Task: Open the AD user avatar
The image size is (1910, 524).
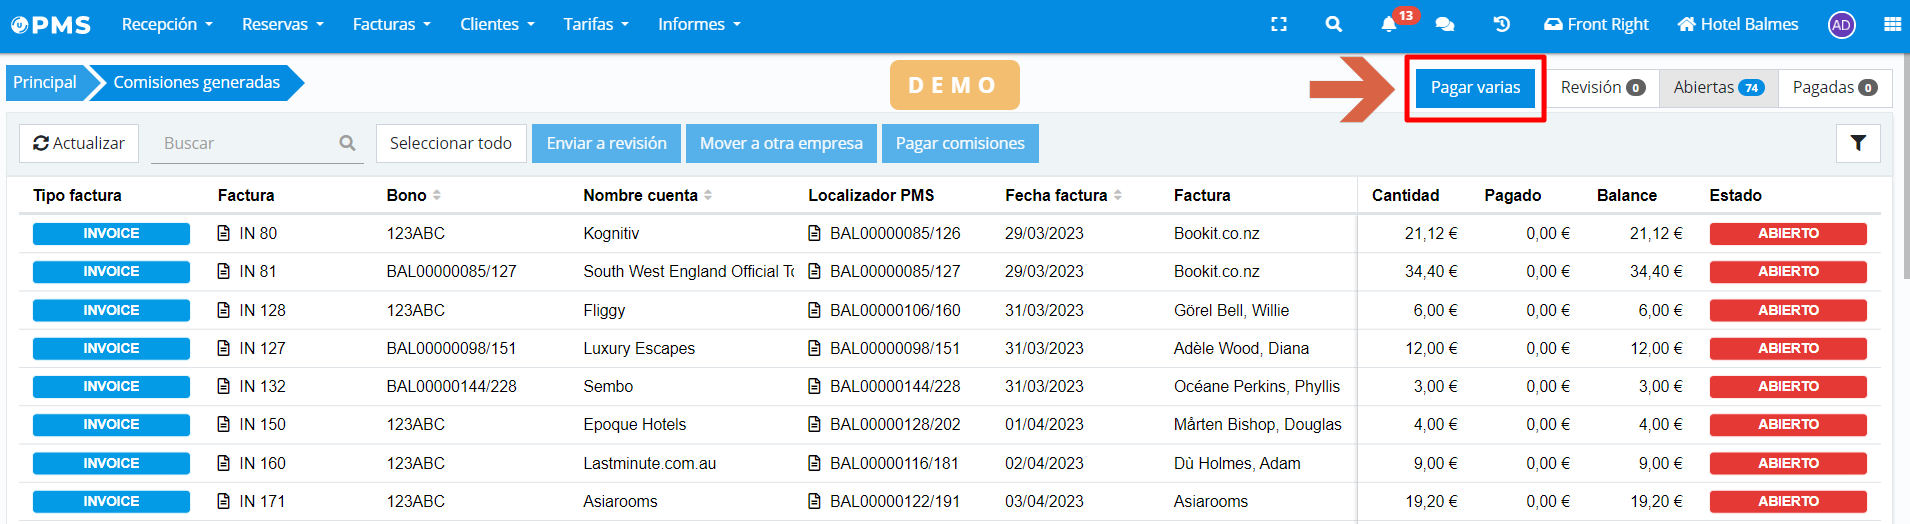Action: pyautogui.click(x=1841, y=25)
